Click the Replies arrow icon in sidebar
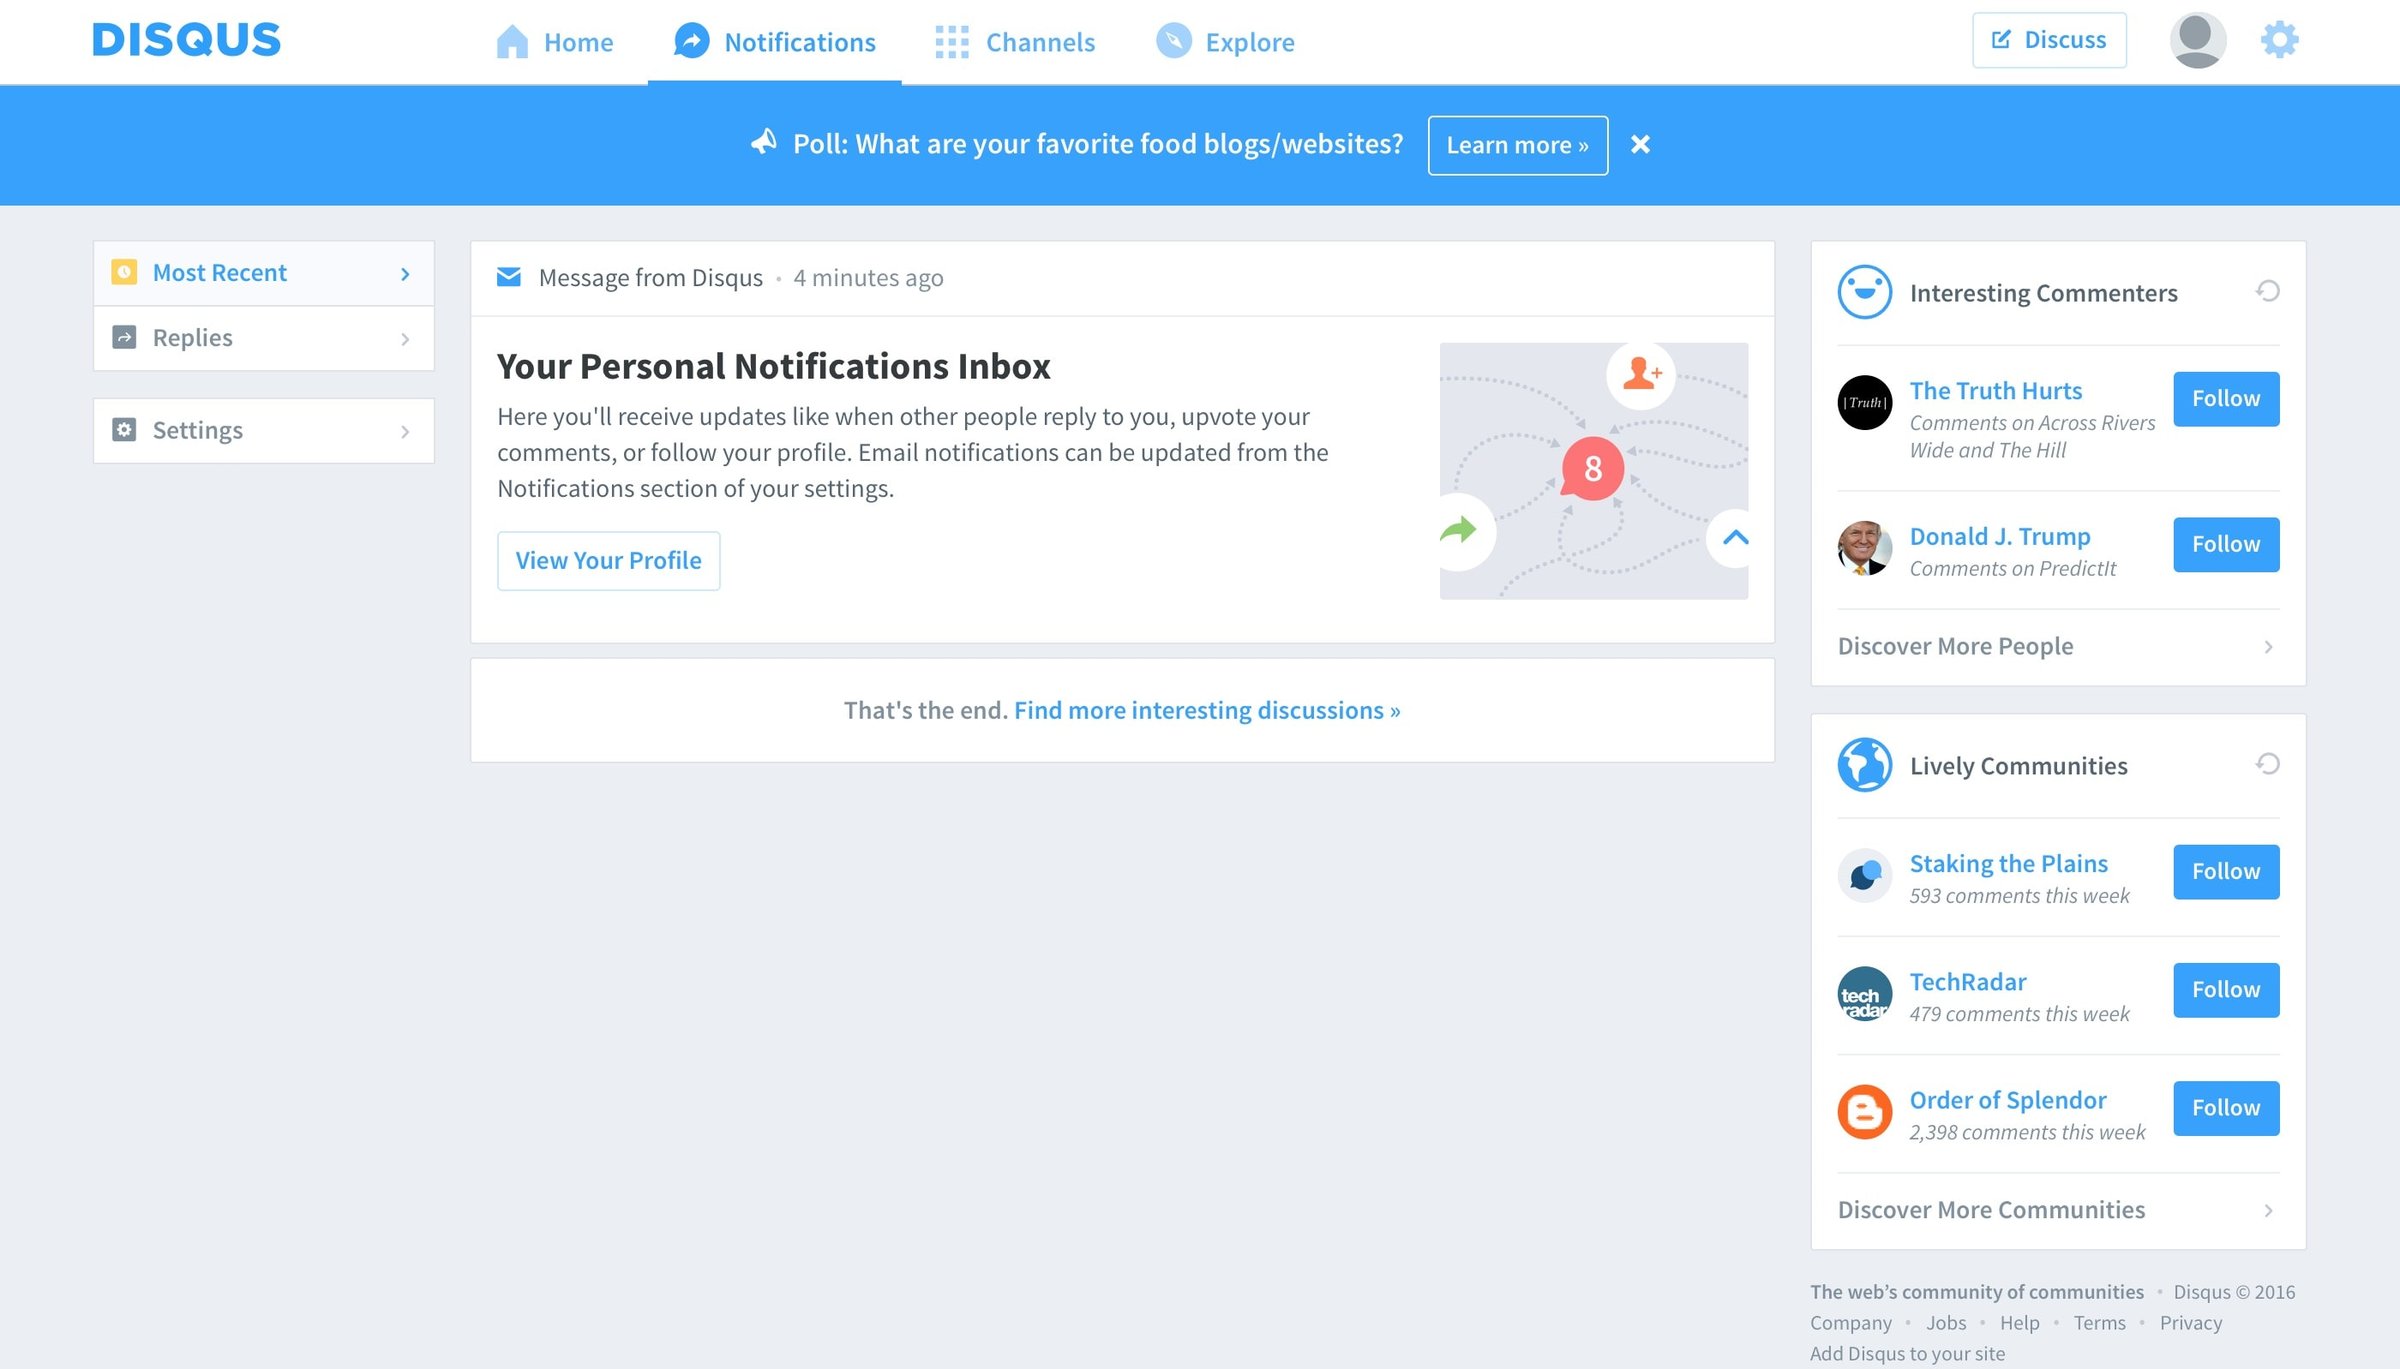This screenshot has width=2400, height=1369. tap(124, 337)
